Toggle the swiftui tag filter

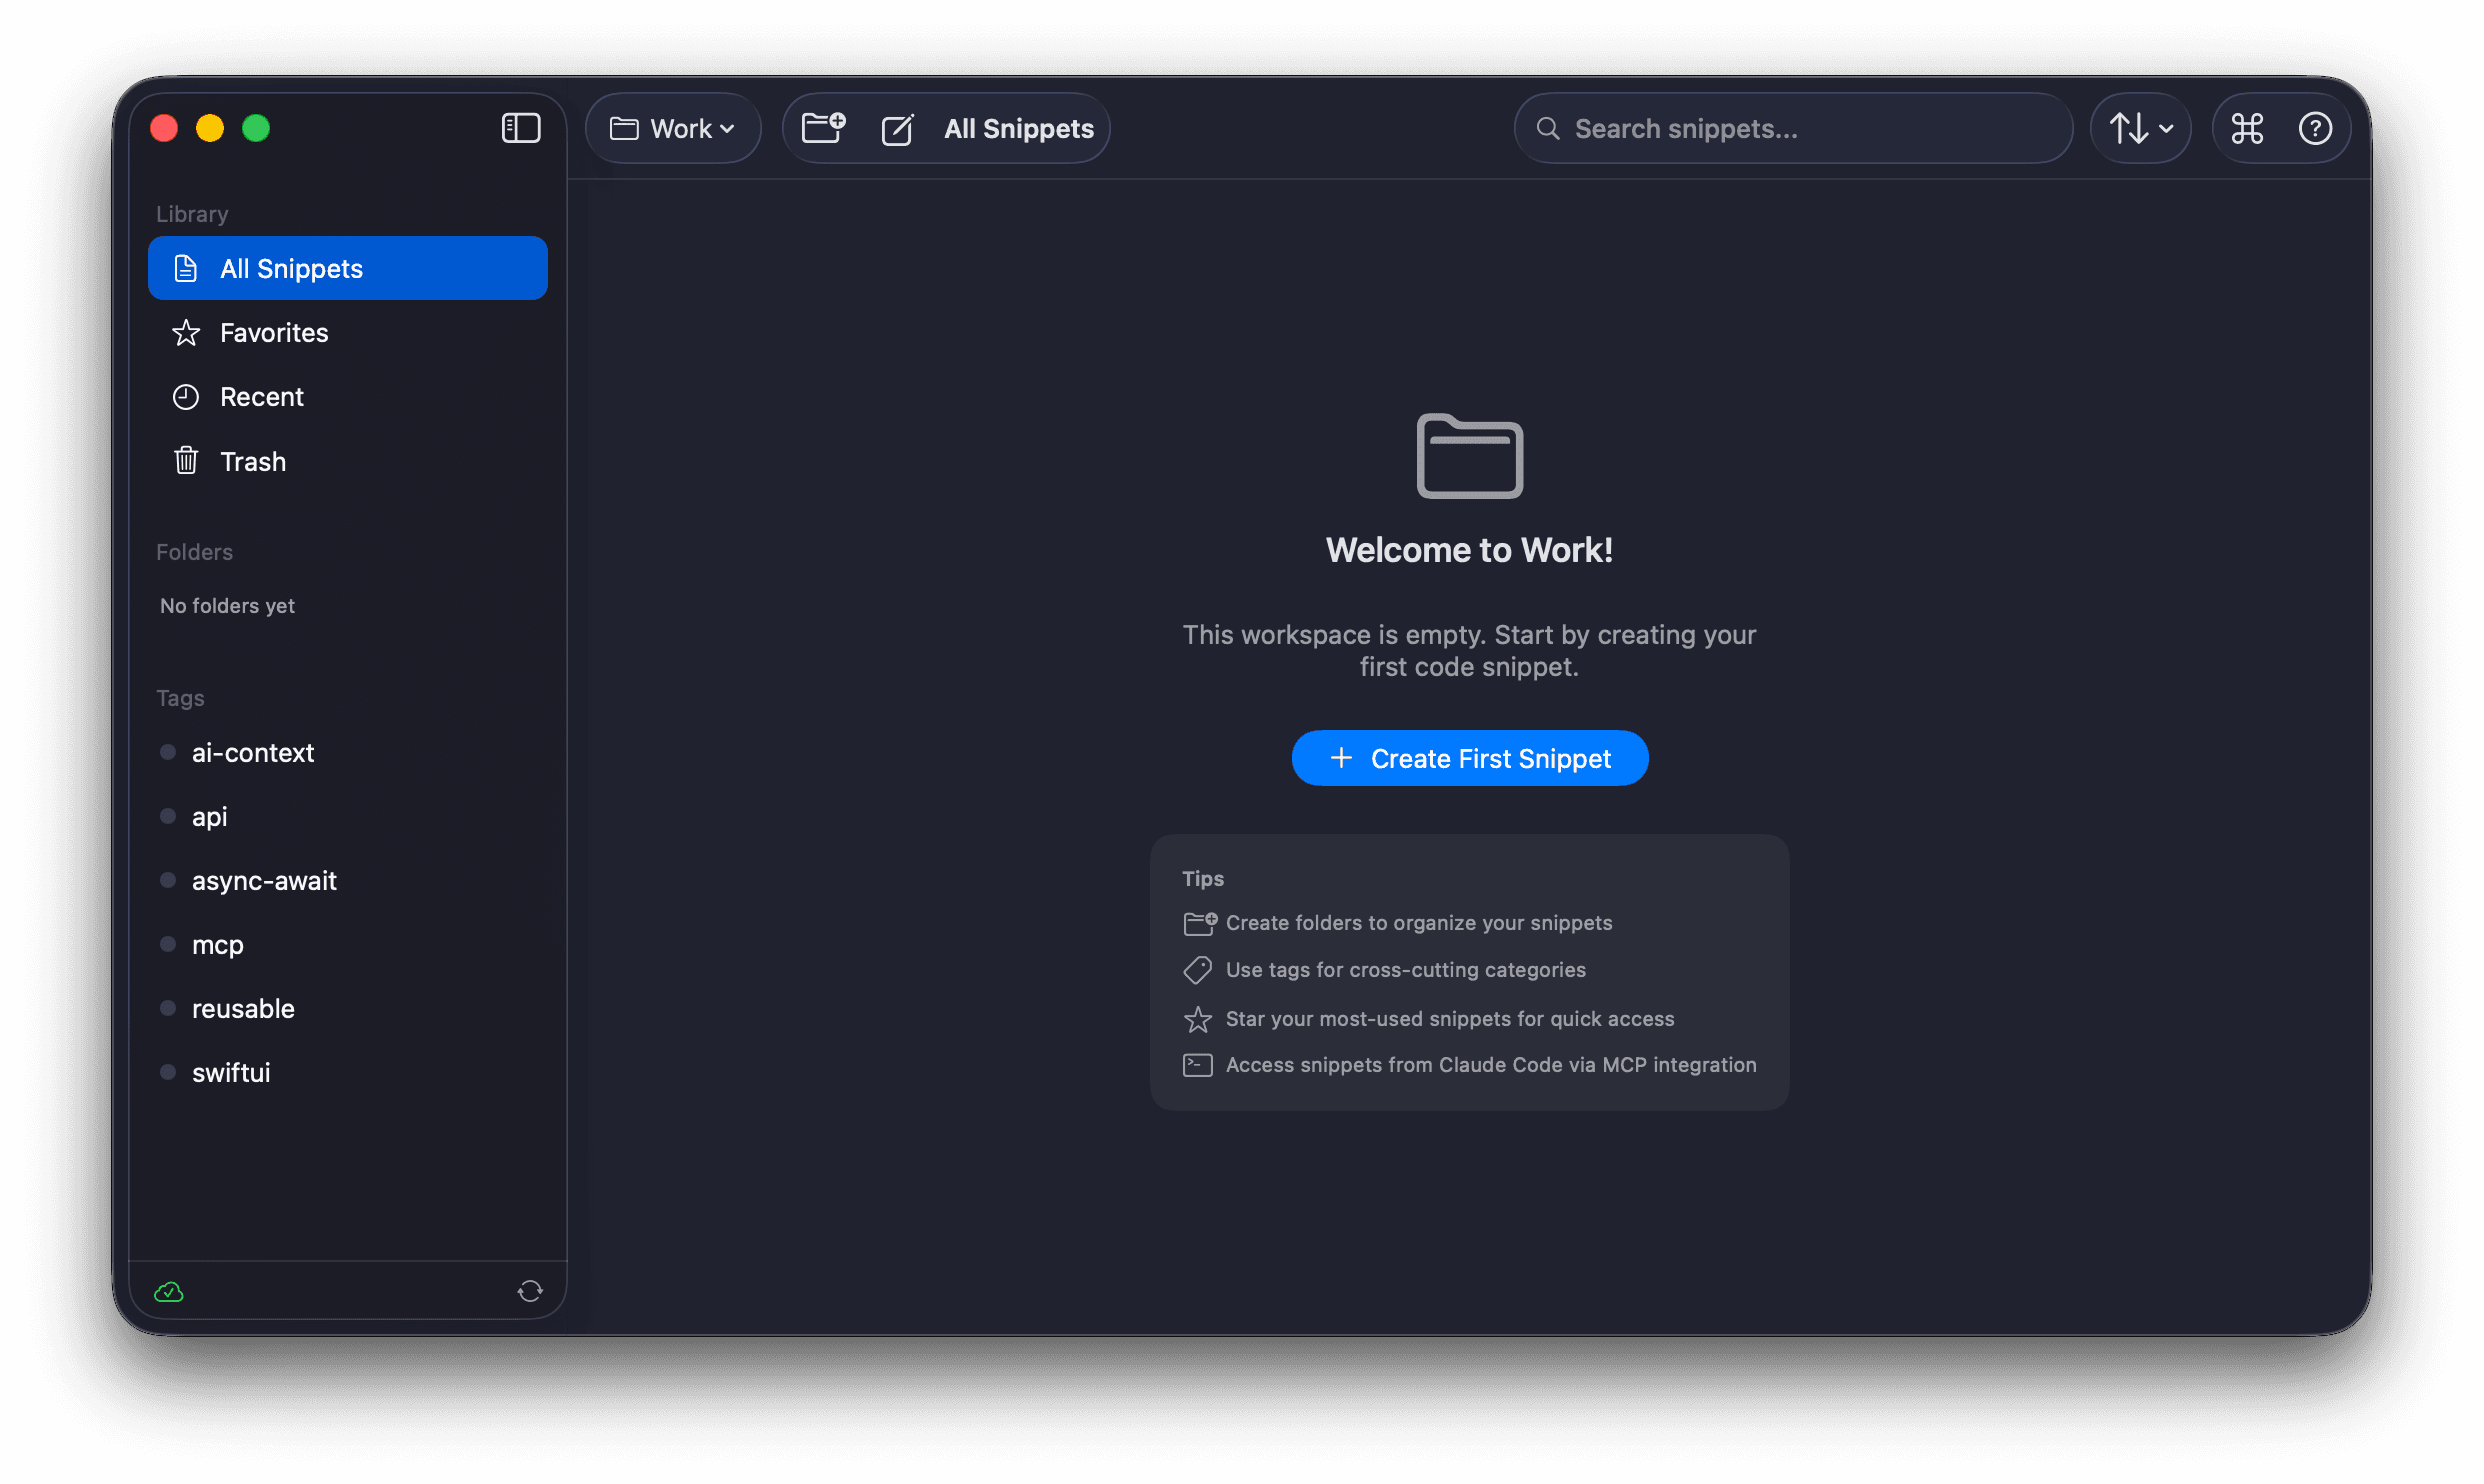[231, 1072]
